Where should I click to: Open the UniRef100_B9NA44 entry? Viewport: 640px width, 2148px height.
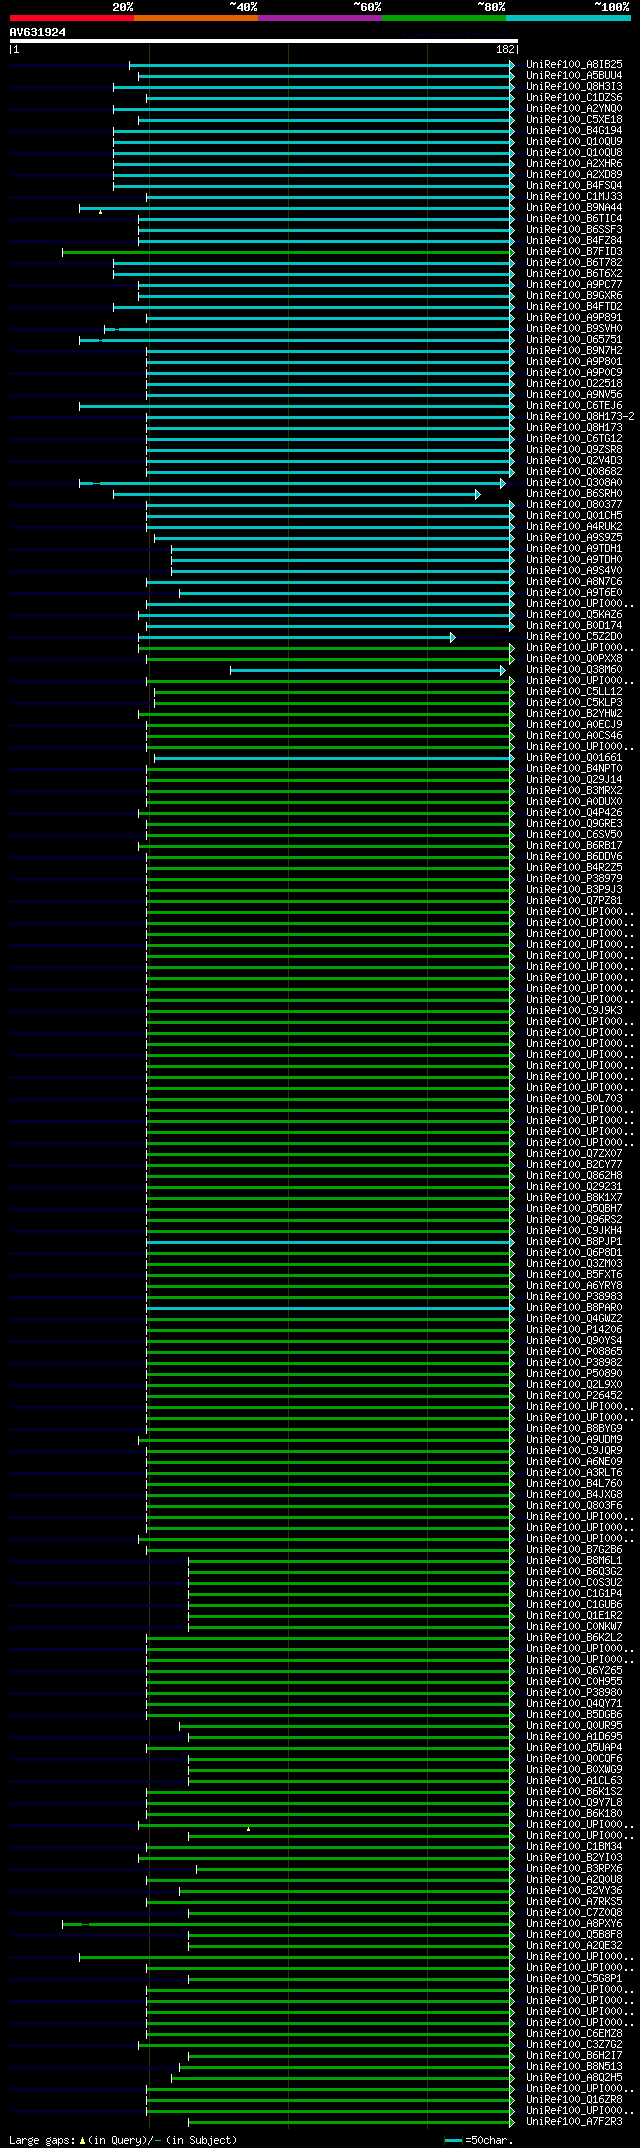(x=574, y=207)
